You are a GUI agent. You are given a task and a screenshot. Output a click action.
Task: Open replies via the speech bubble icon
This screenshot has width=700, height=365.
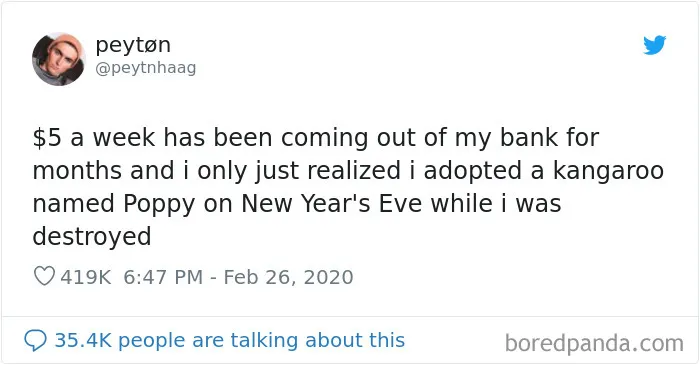coord(35,340)
